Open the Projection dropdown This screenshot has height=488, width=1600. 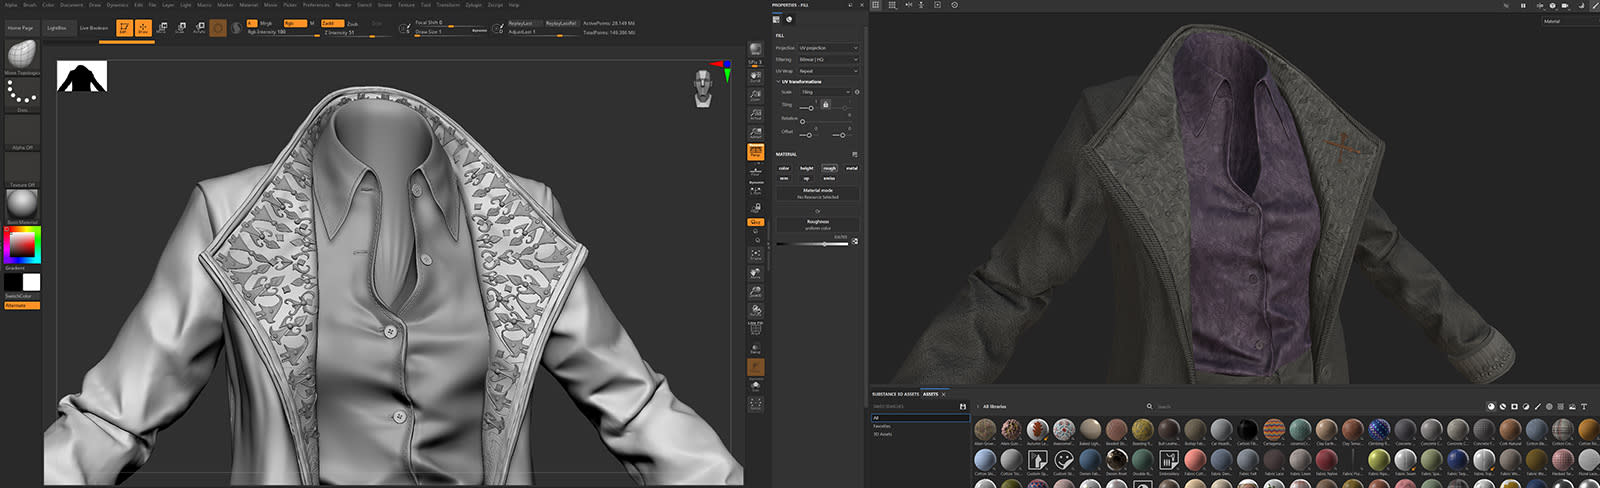(827, 48)
